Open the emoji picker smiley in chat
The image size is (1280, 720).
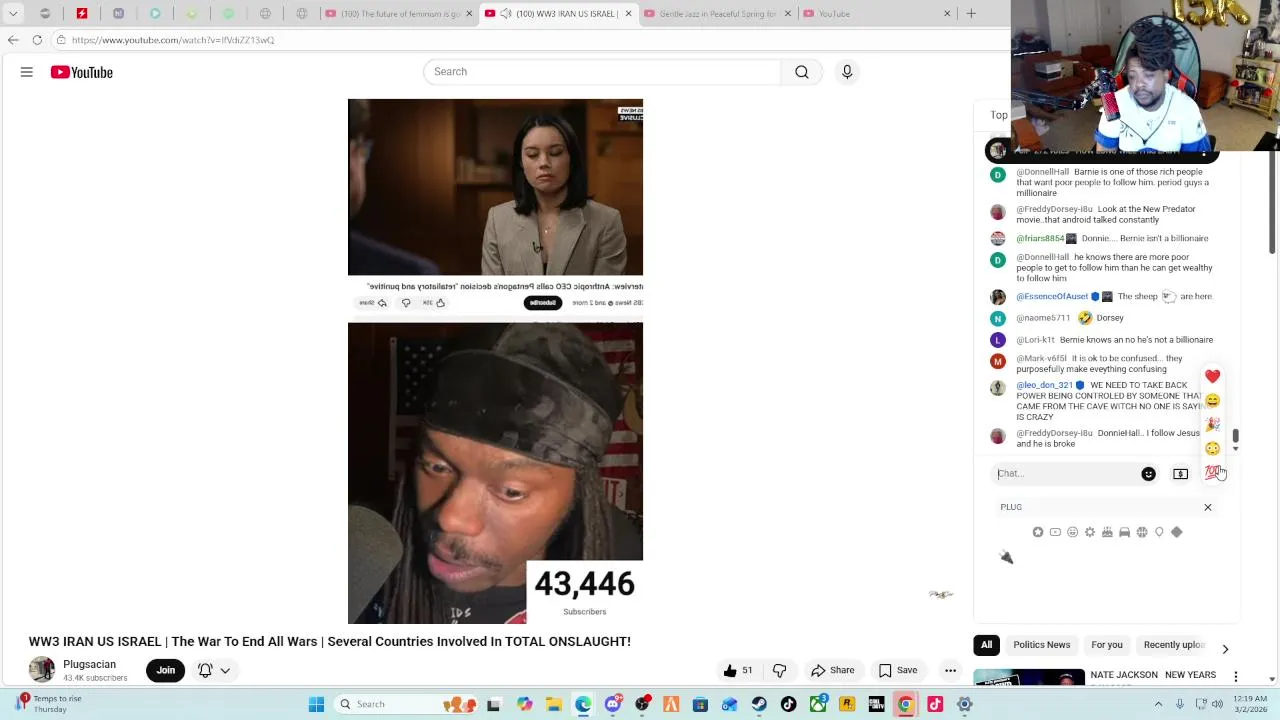point(1148,474)
